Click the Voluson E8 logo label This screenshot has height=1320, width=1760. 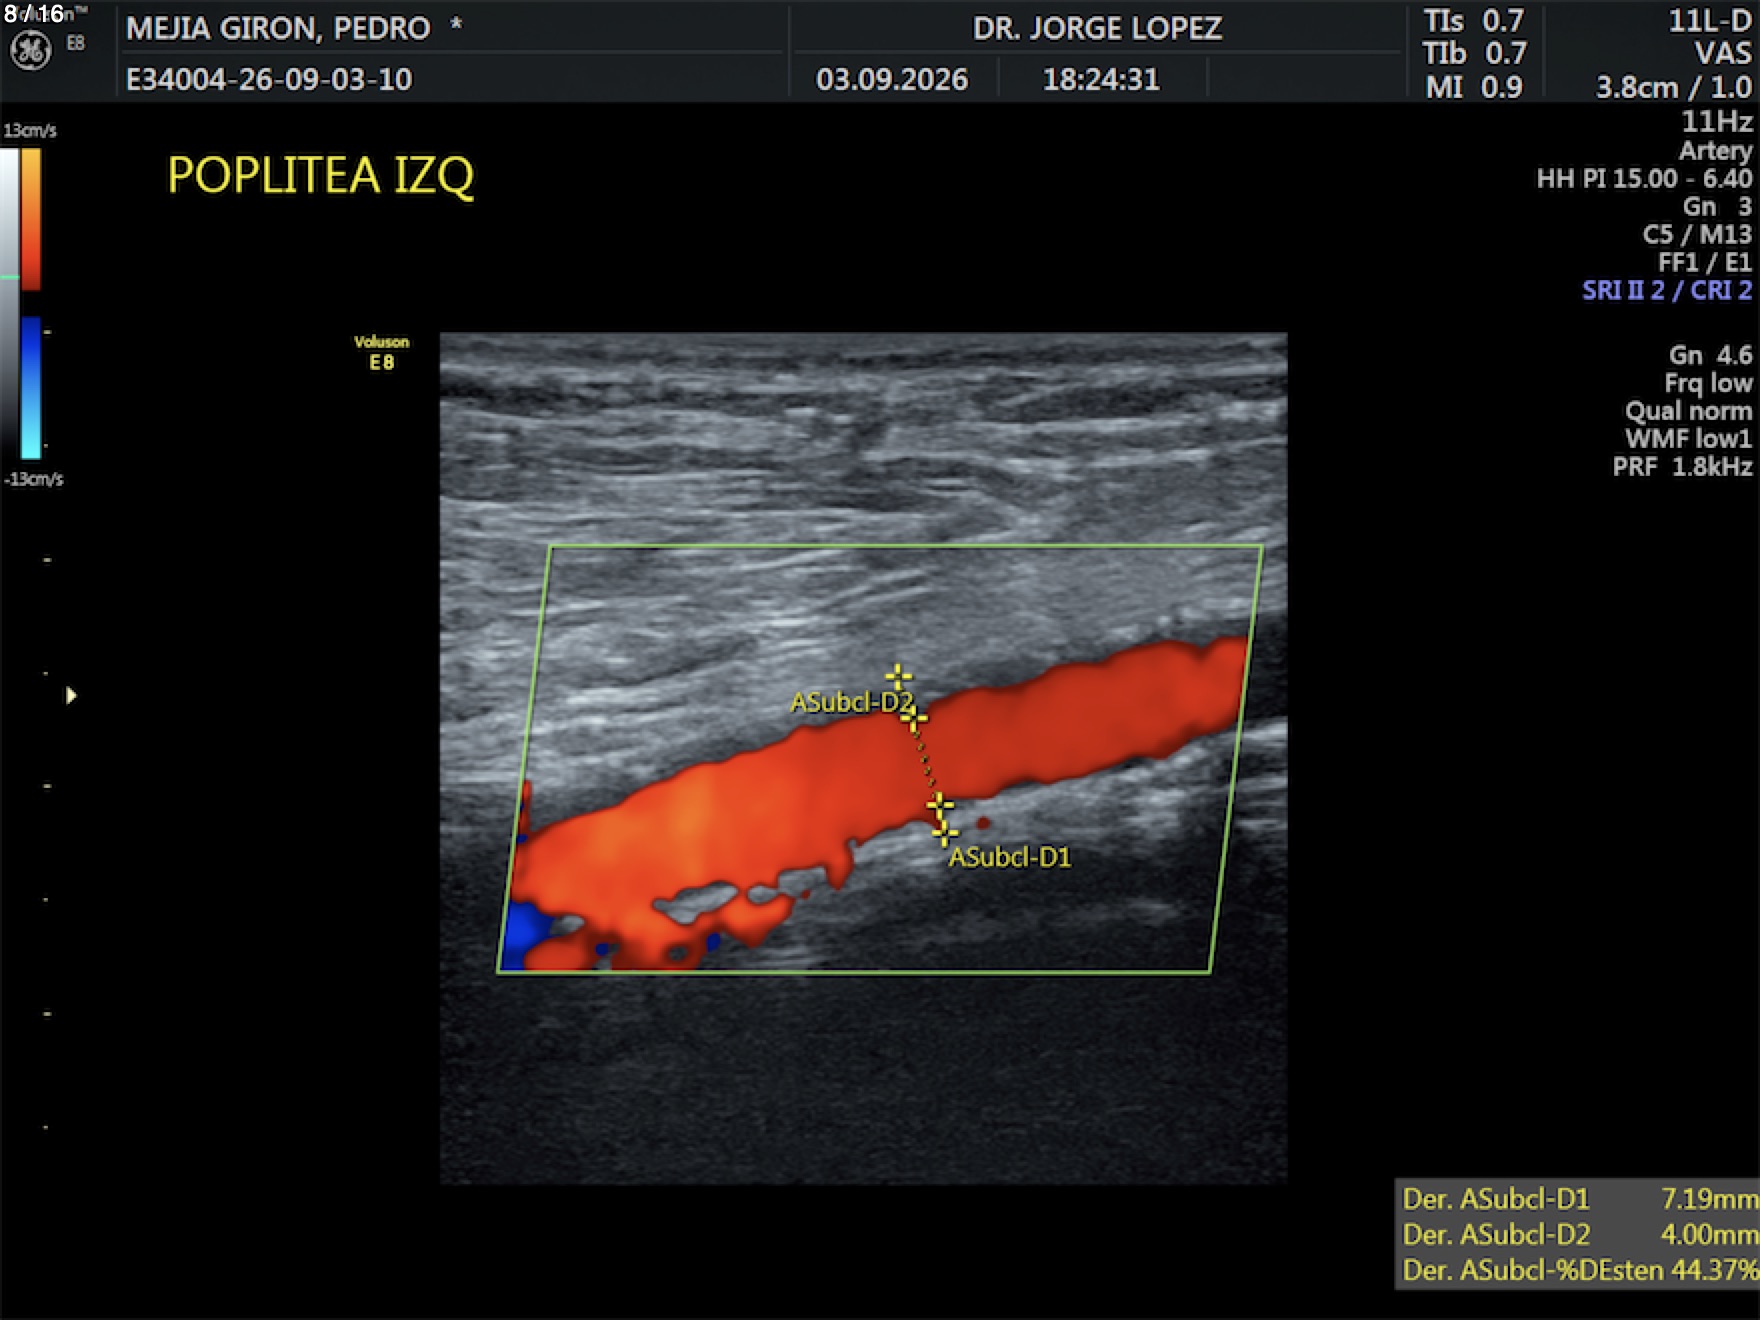[381, 353]
